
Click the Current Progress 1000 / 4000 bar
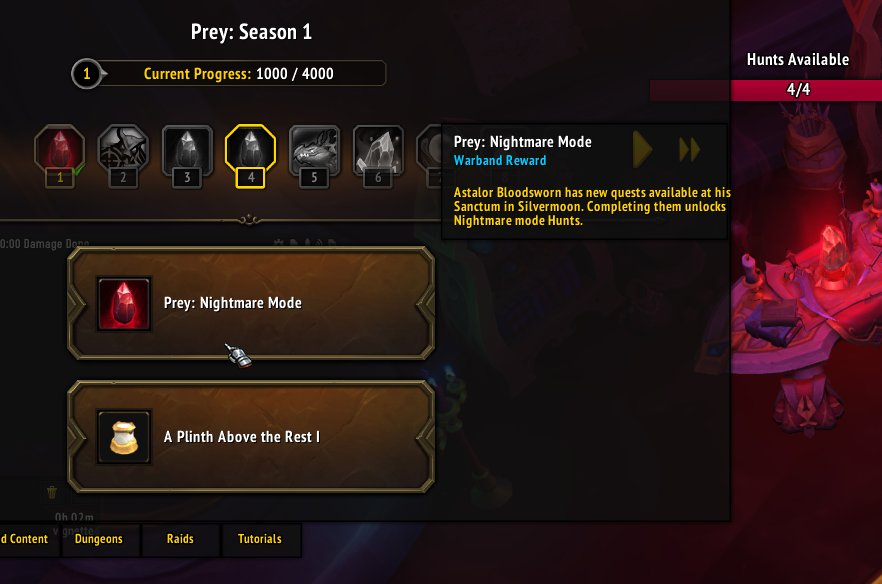point(229,74)
